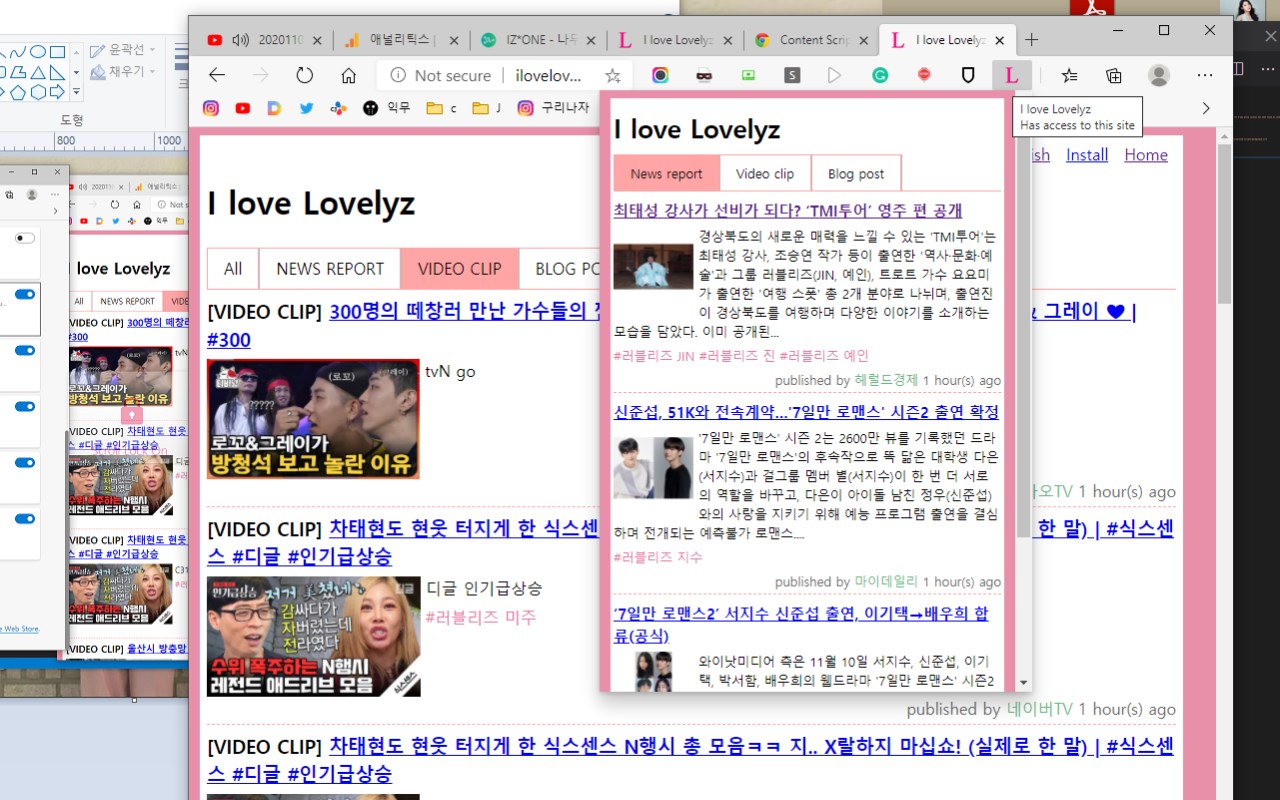This screenshot has height=800, width=1280.
Task: Mute the YouTube tab via speaker icon
Action: [x=240, y=40]
